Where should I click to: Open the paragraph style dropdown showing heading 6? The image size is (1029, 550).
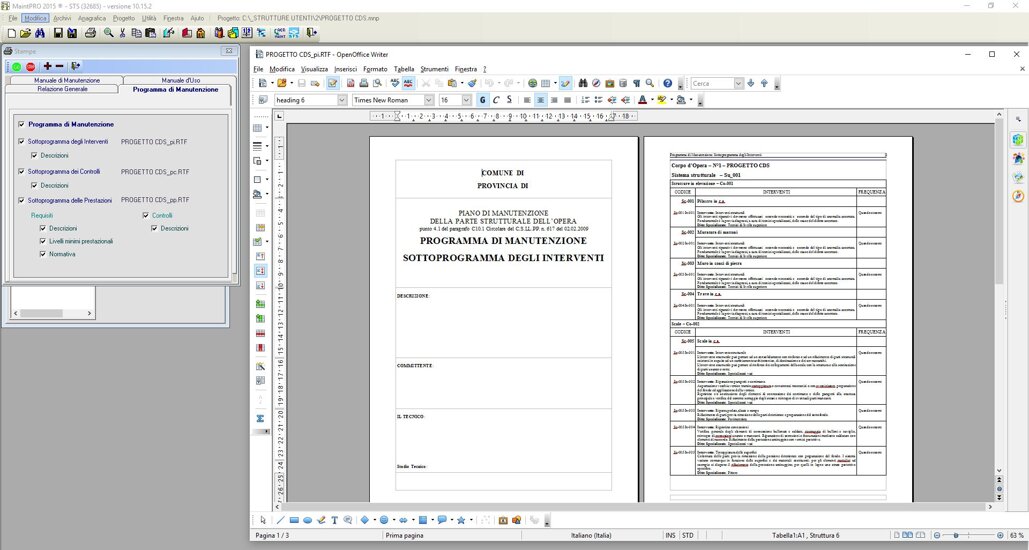341,100
